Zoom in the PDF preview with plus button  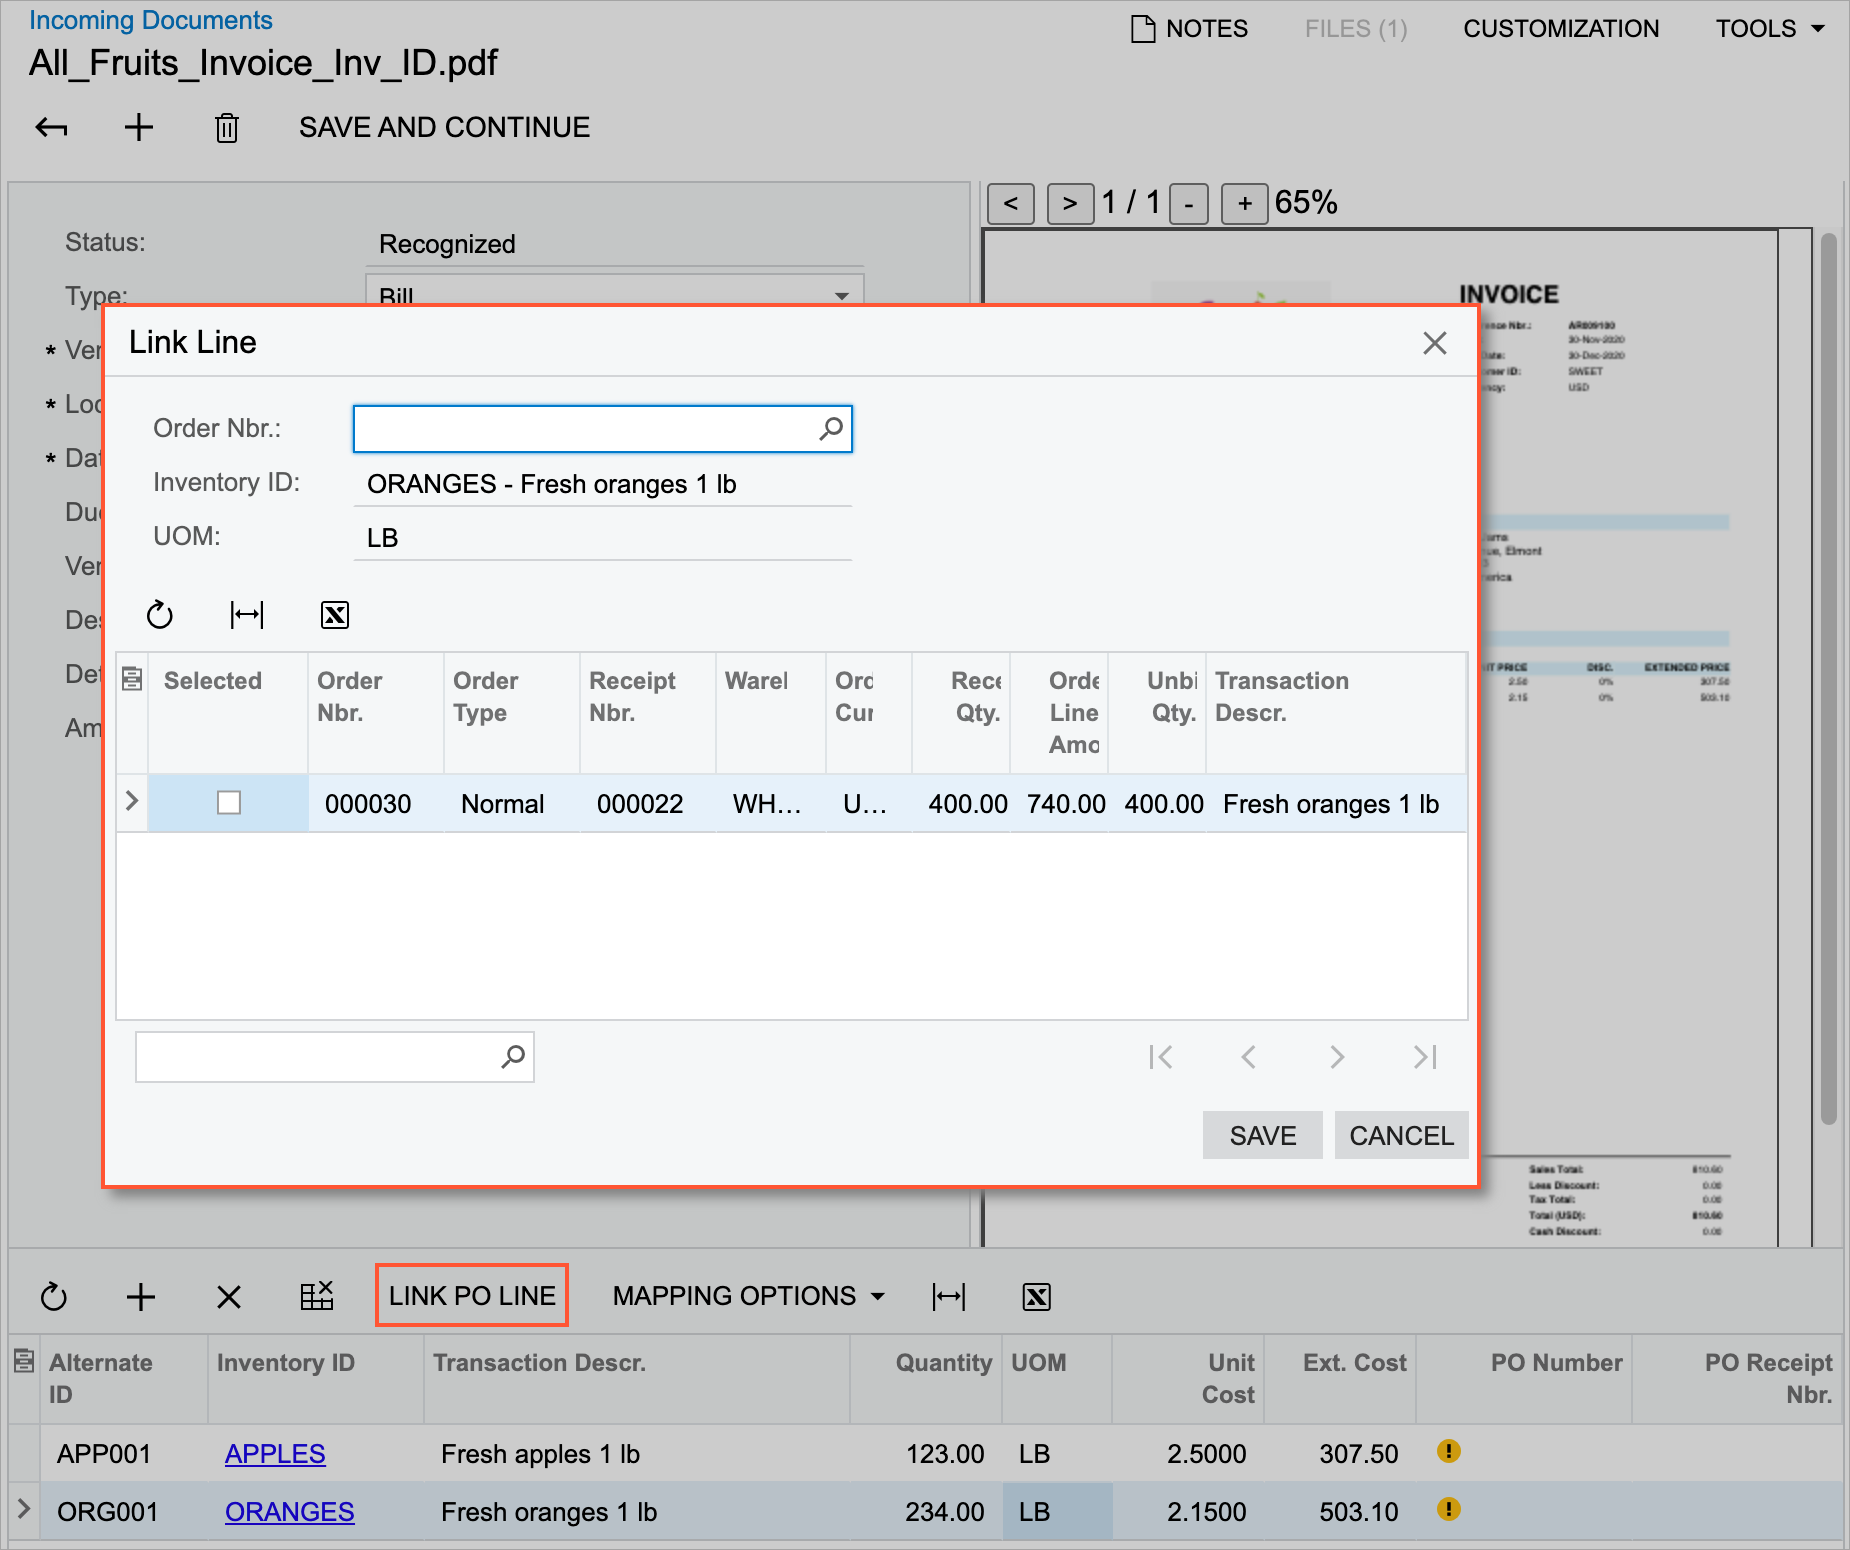pos(1244,204)
